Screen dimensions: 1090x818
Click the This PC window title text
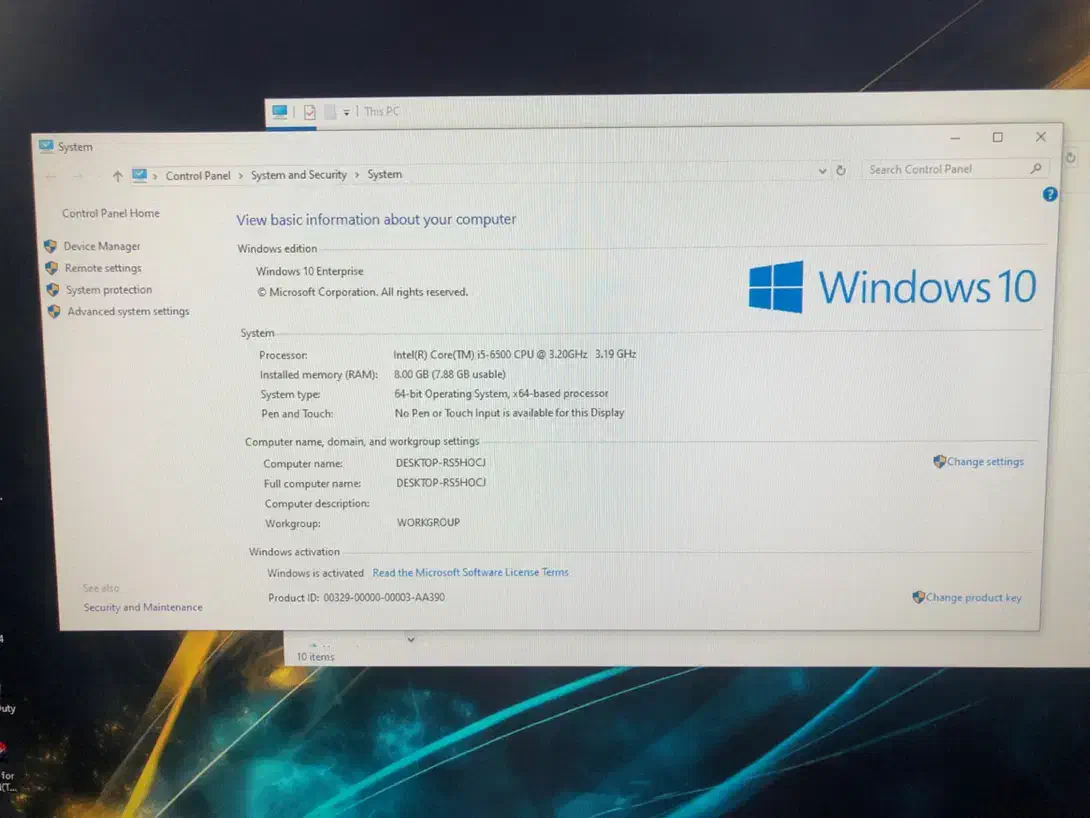(382, 111)
